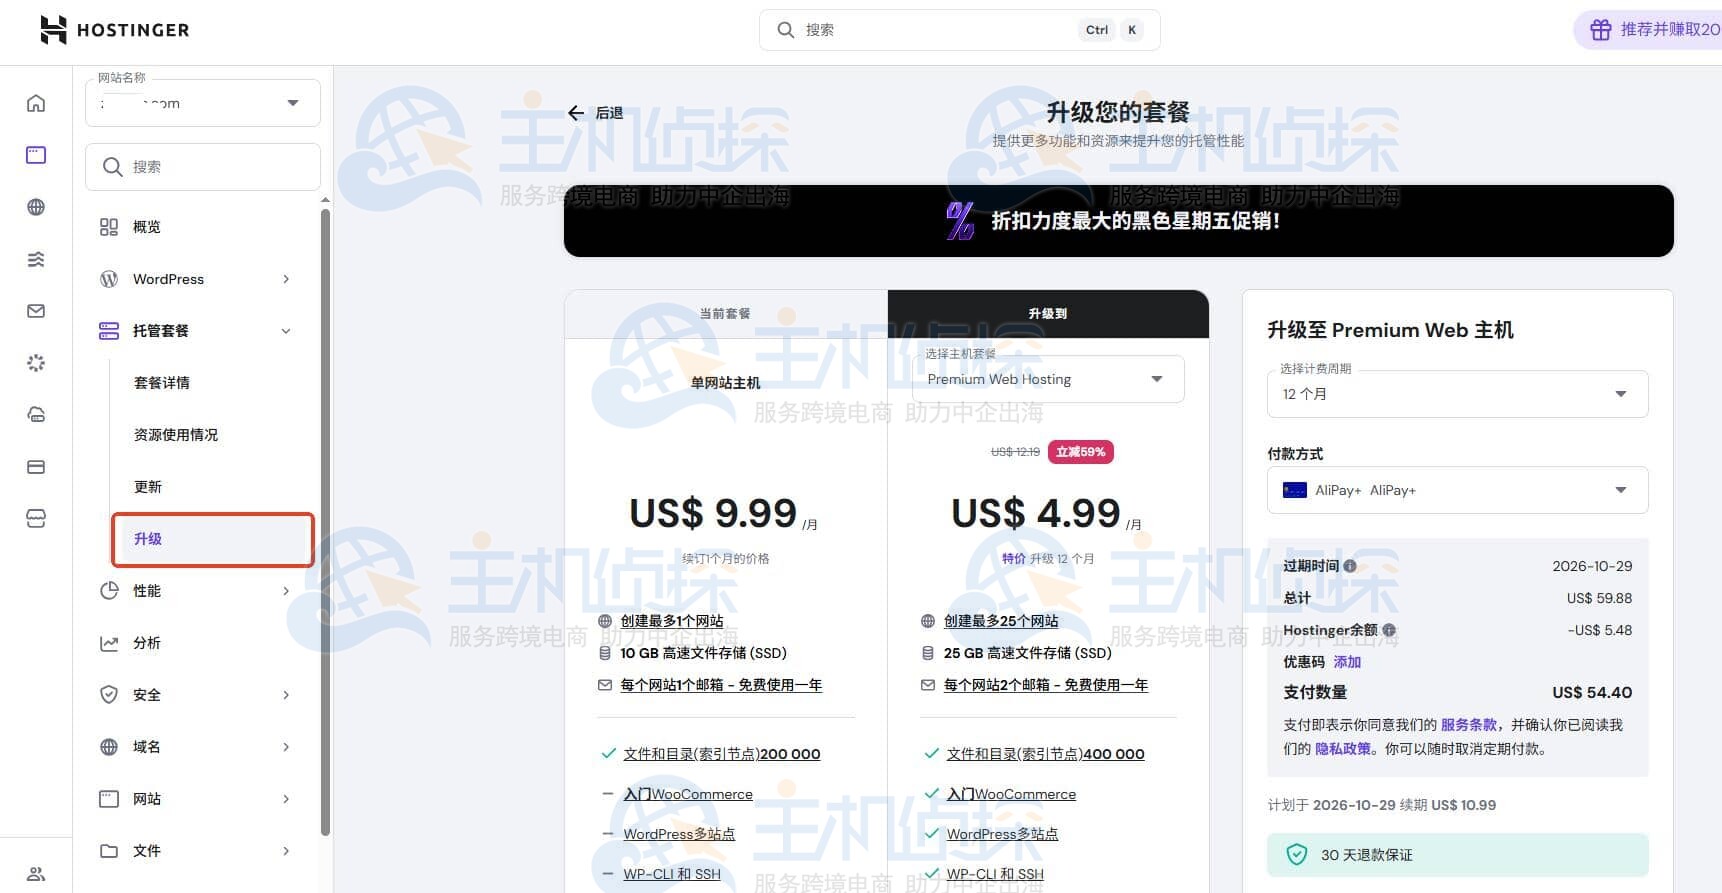Click the files folder icon in sidebar

tap(109, 851)
